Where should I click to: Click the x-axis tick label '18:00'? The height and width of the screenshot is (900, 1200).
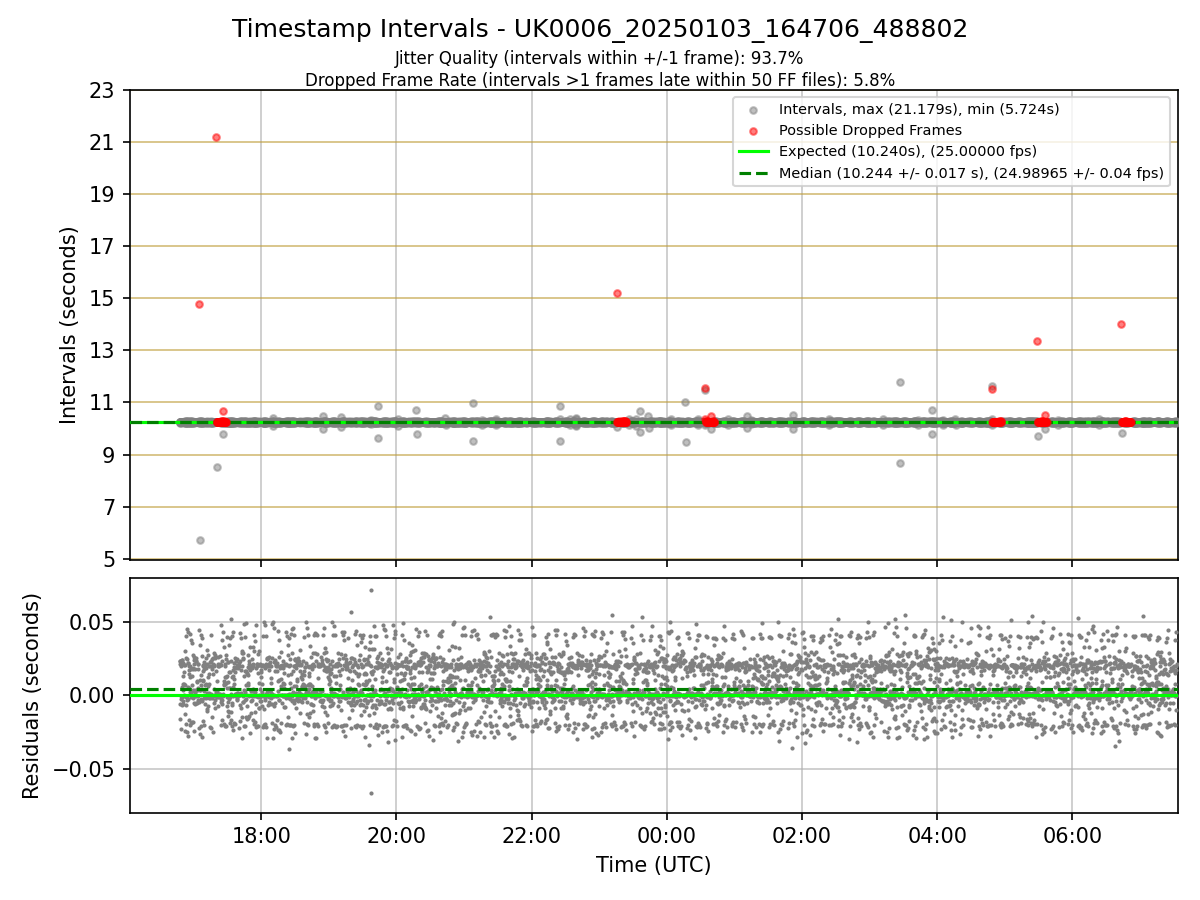pyautogui.click(x=261, y=835)
